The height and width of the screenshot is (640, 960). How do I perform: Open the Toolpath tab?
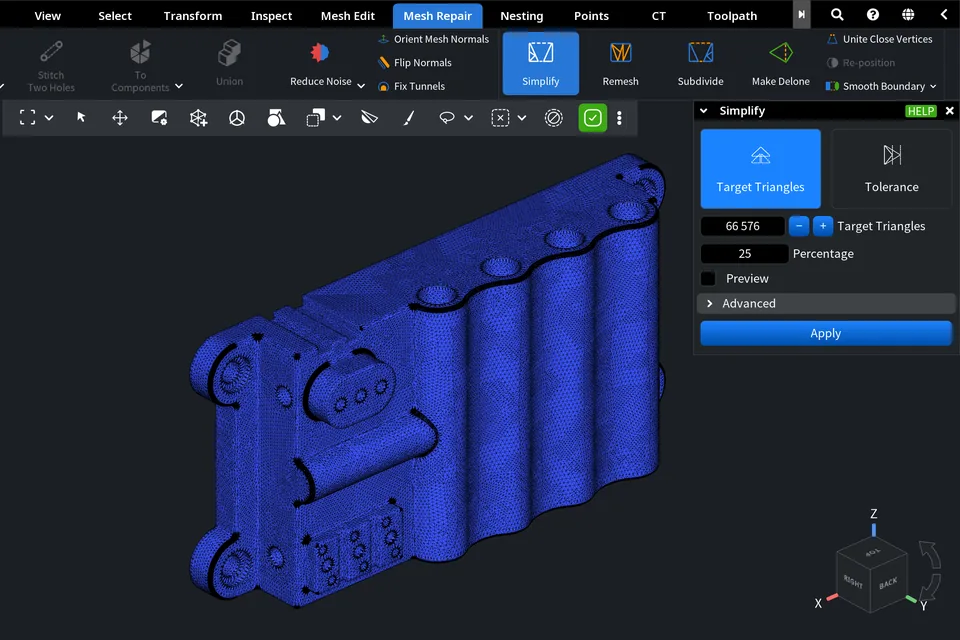(732, 16)
